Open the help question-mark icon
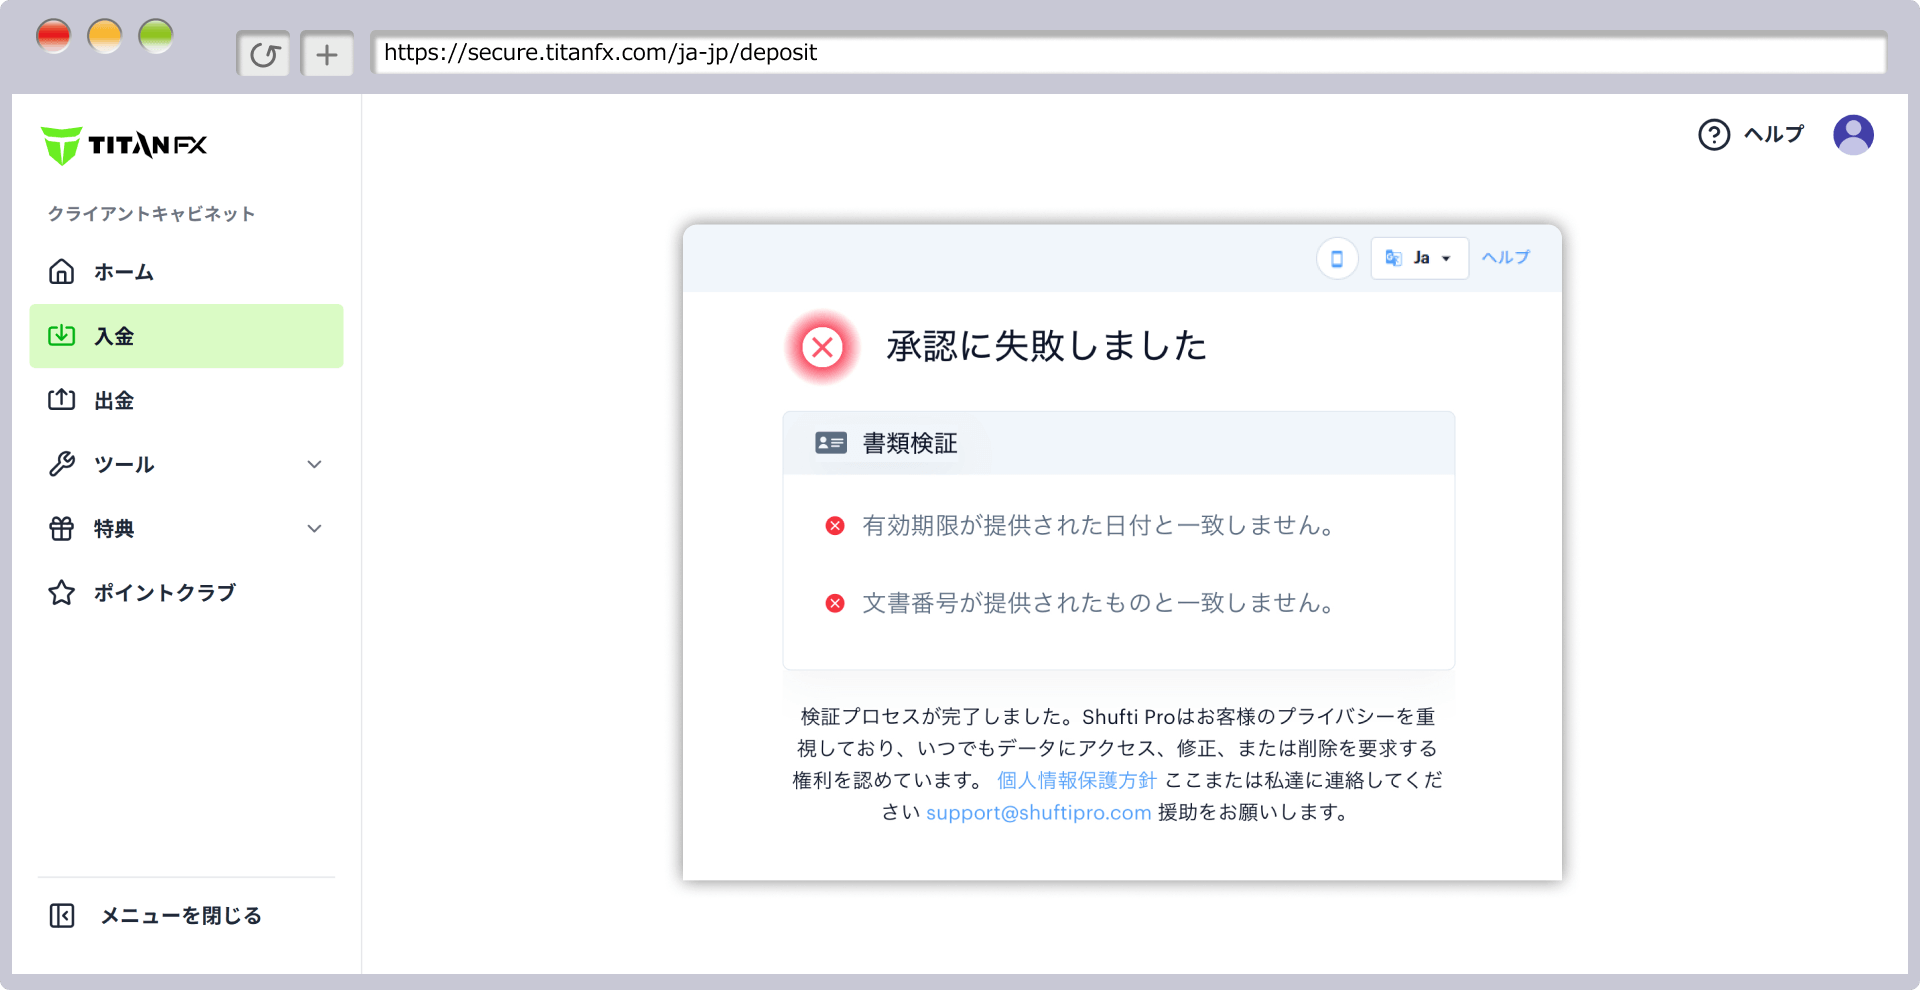Screen dimensions: 1920x990 [x=1714, y=134]
